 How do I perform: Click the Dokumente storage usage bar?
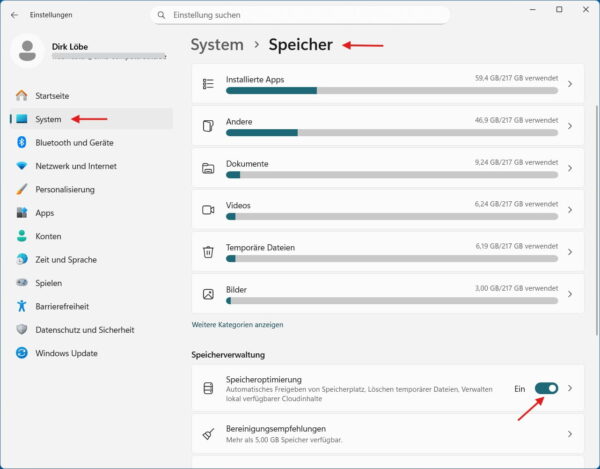pyautogui.click(x=392, y=175)
